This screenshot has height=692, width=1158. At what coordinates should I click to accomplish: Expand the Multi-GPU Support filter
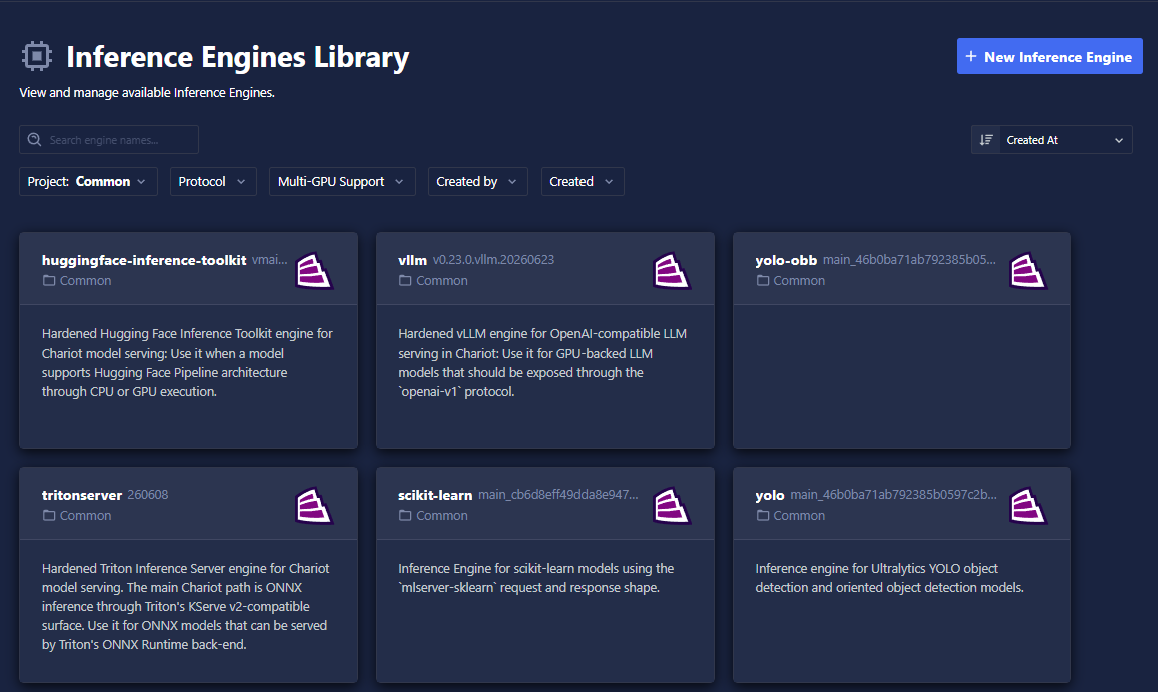(x=342, y=182)
